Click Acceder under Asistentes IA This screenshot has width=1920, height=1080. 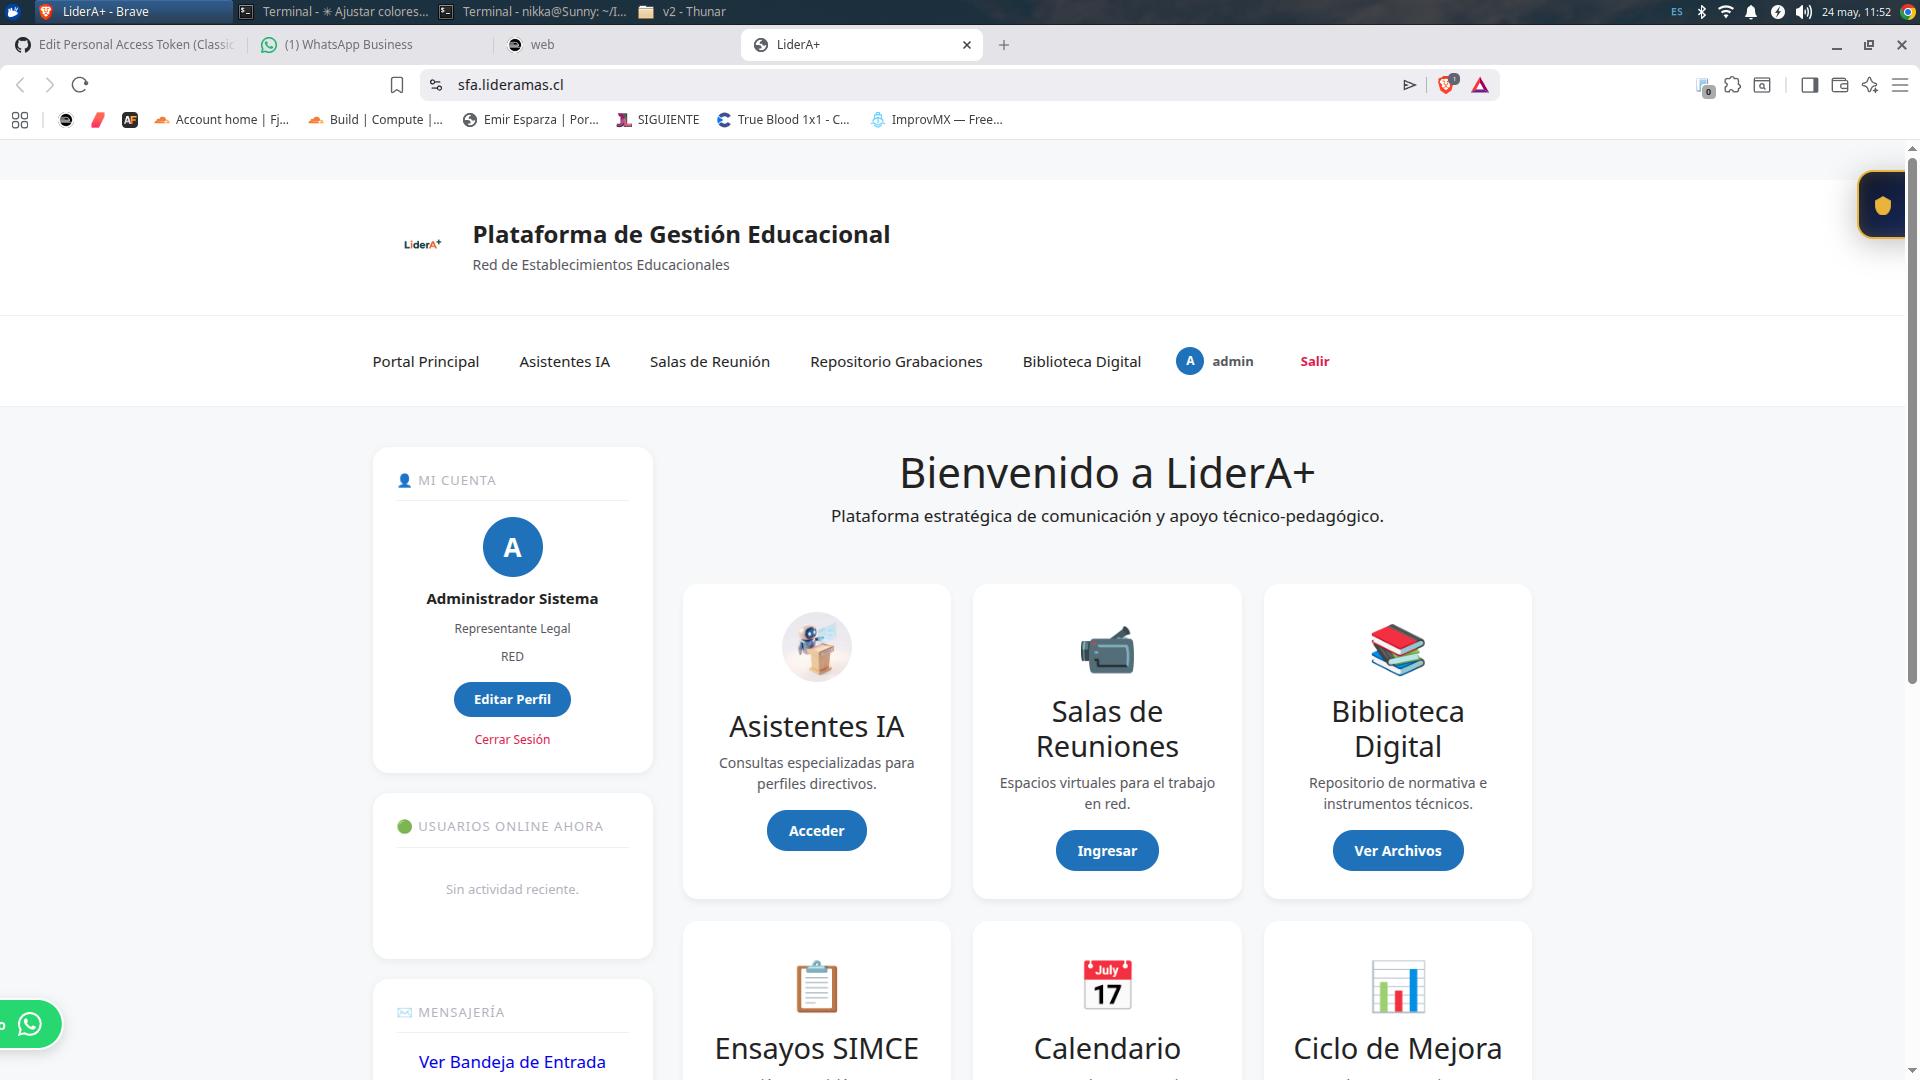[816, 831]
